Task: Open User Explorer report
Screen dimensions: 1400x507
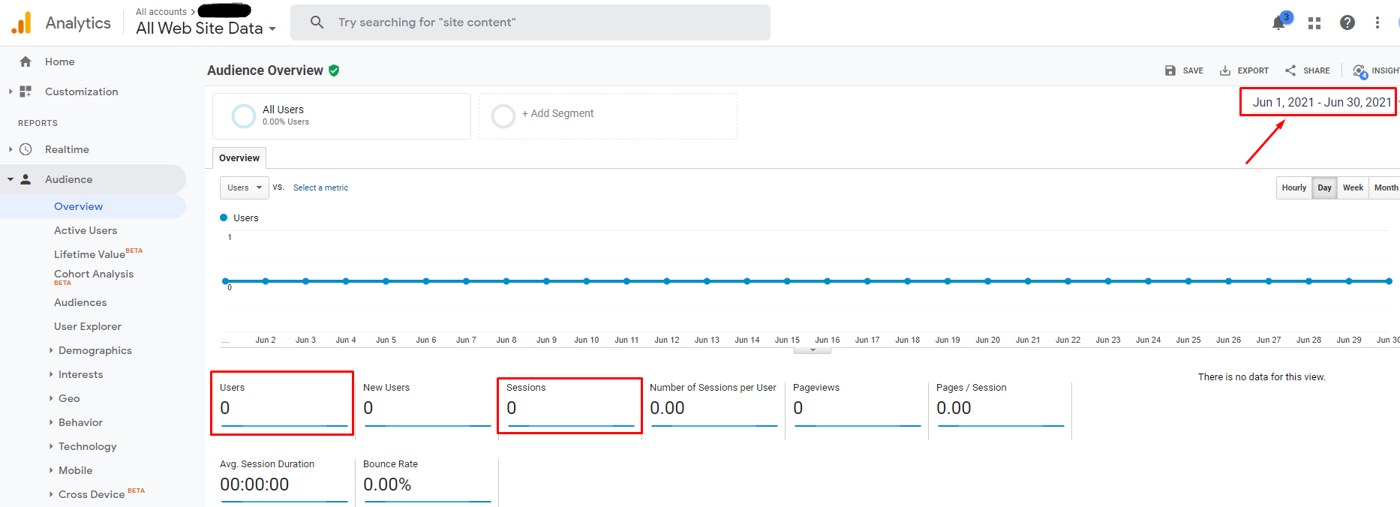Action: coord(88,327)
